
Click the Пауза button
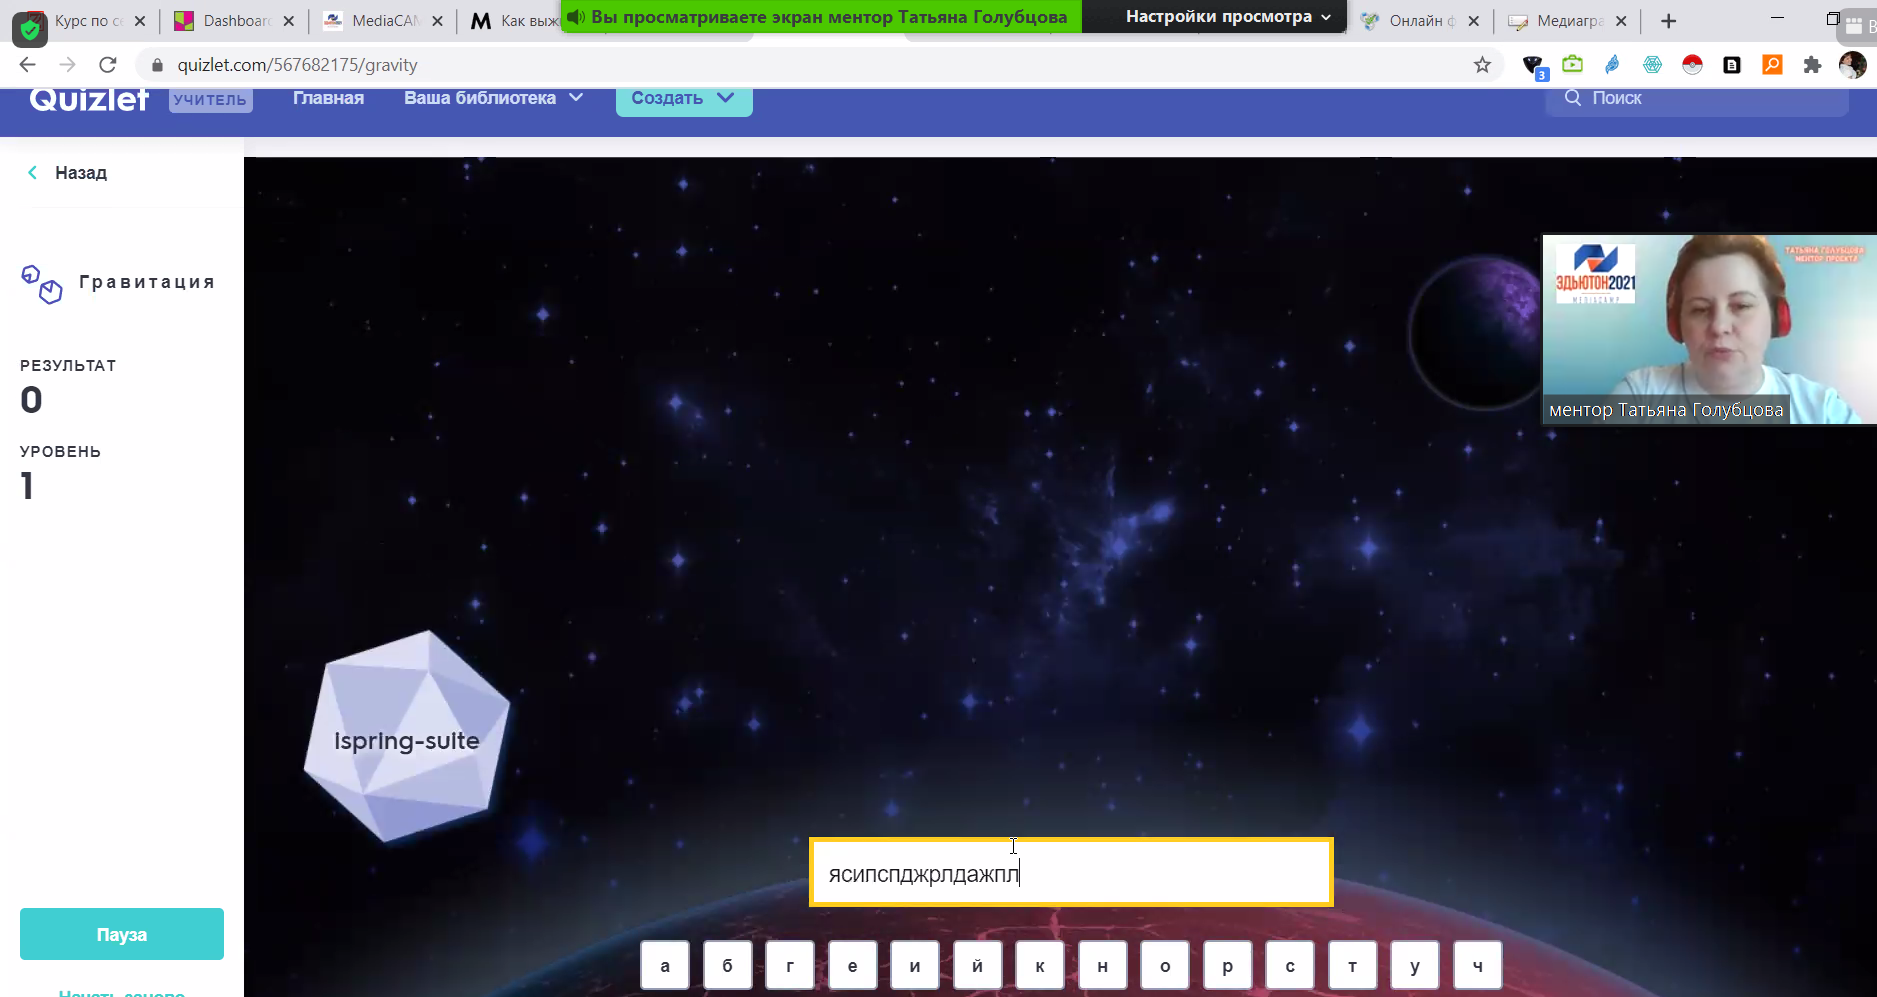pos(122,934)
